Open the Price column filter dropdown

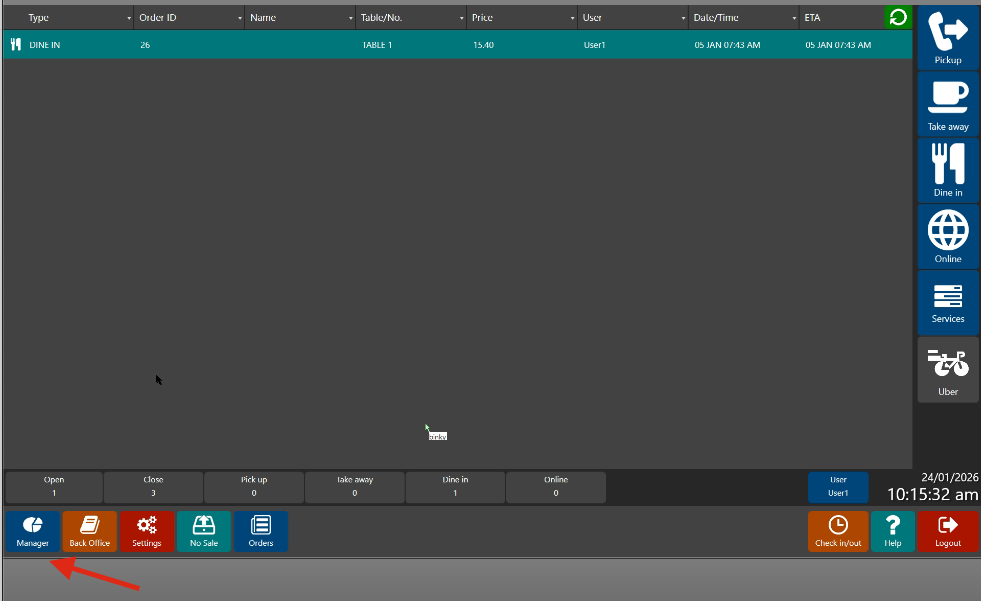[573, 18]
